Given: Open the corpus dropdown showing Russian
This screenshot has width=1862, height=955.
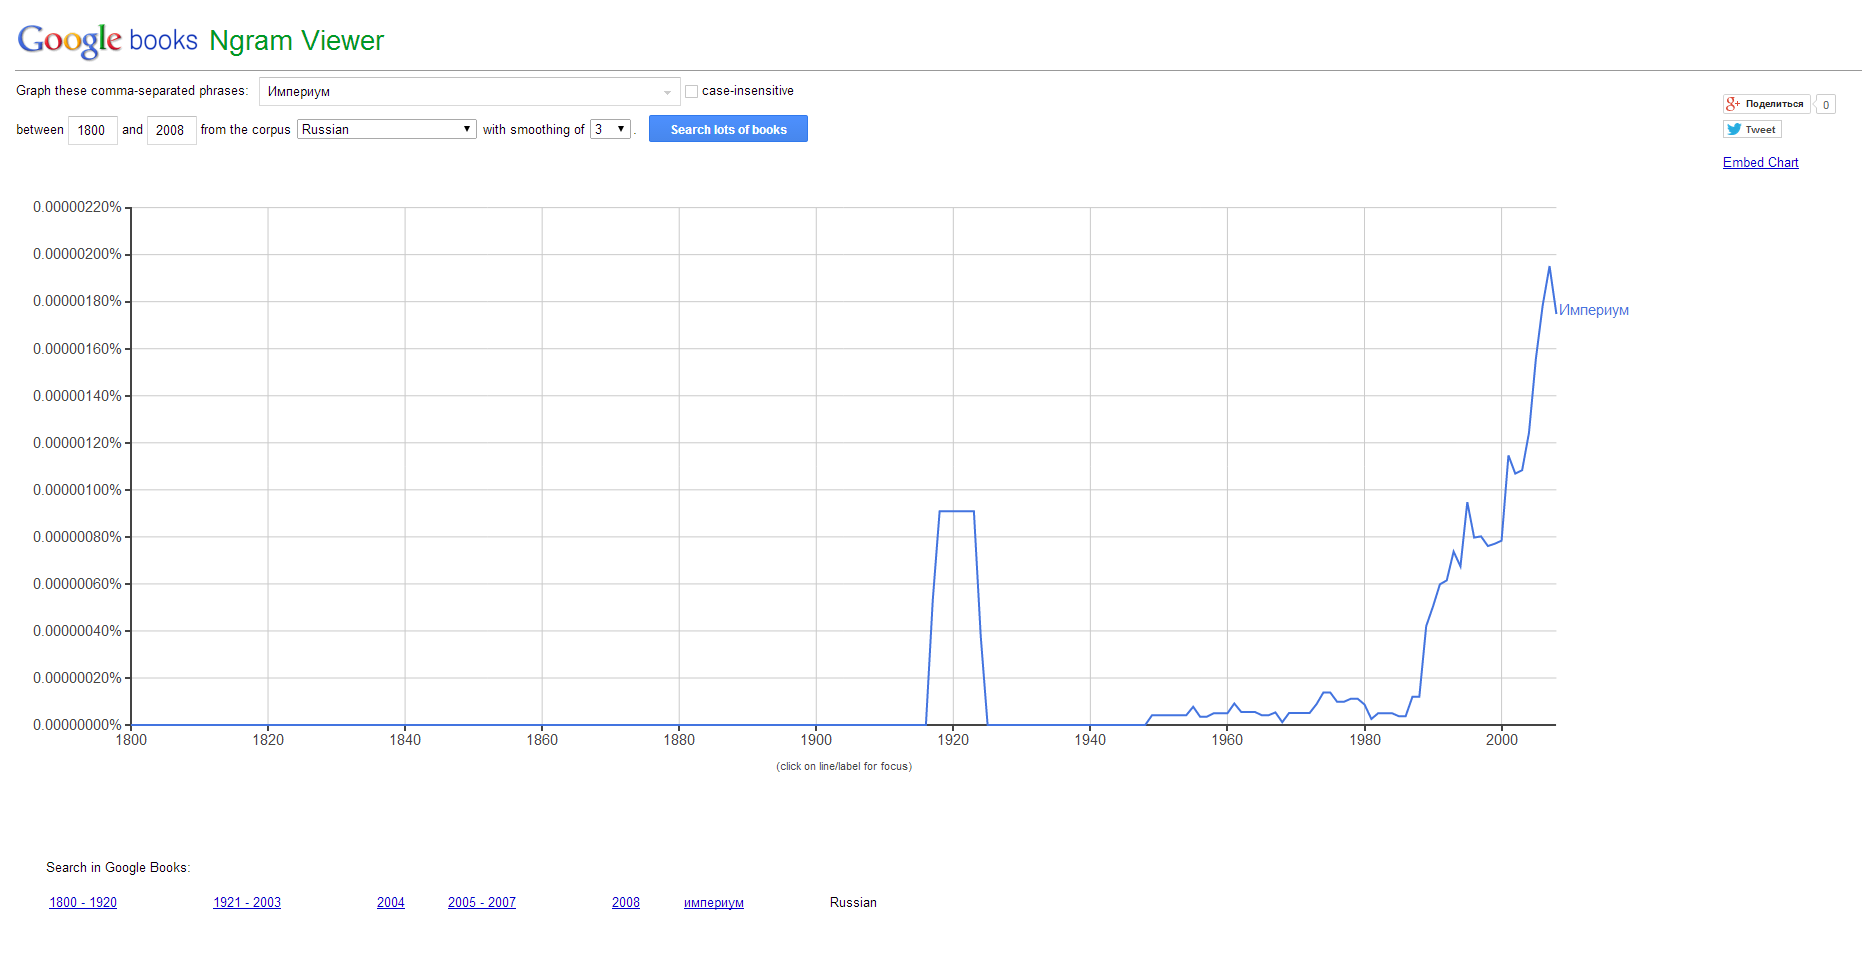Looking at the screenshot, I should (386, 129).
